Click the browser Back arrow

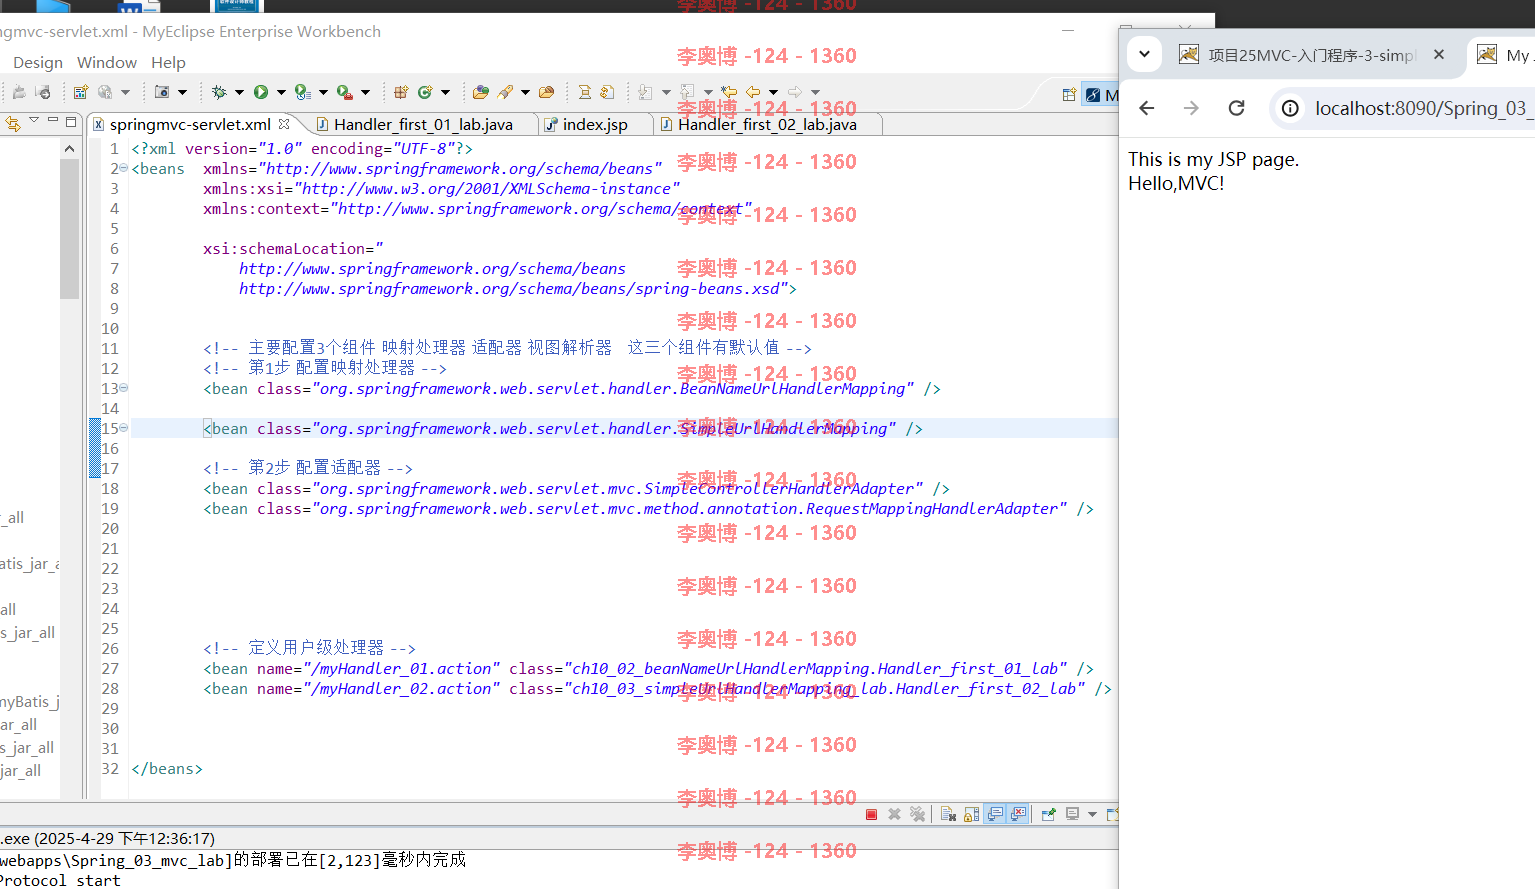pos(1147,108)
